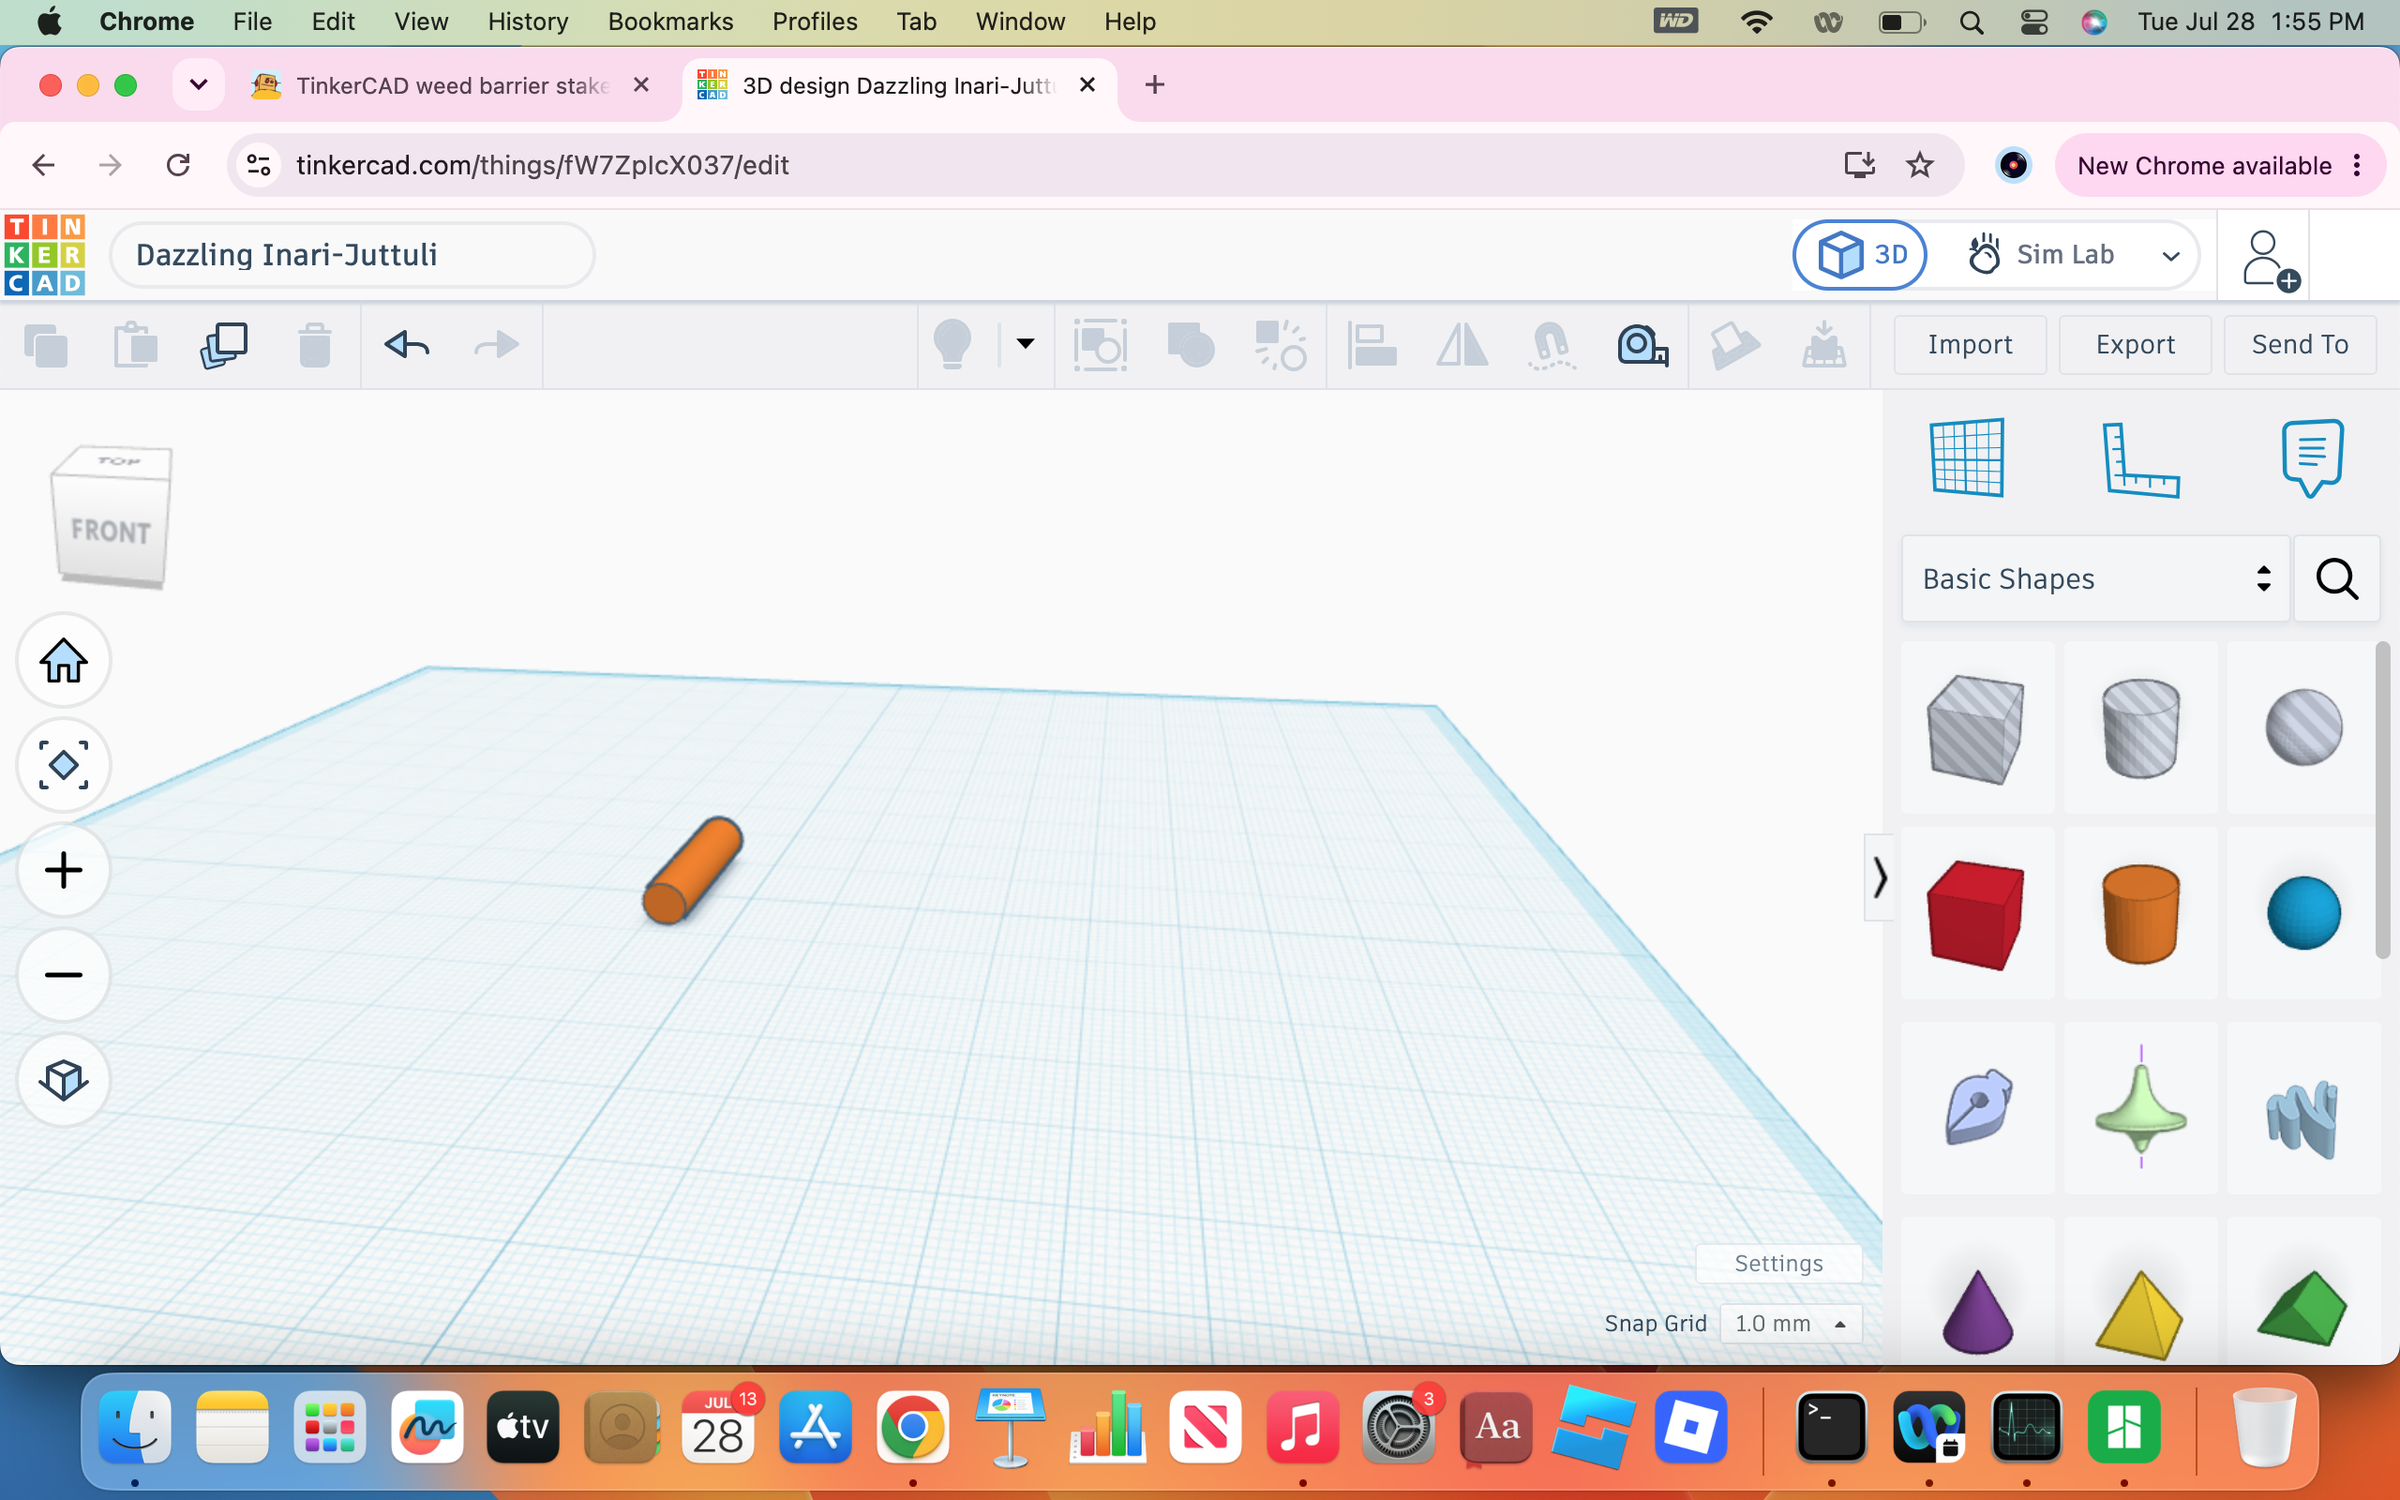
Task: Redo the last action
Action: tap(496, 346)
